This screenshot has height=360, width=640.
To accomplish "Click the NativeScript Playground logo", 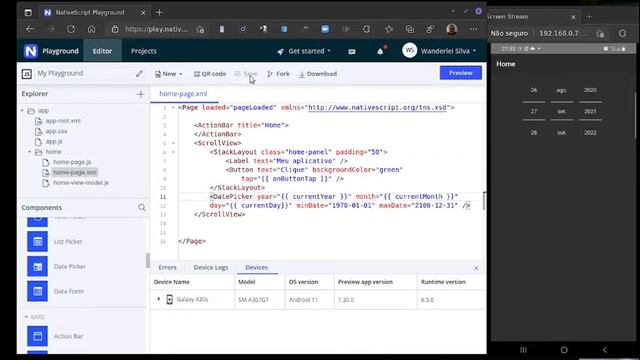I will [x=31, y=51].
